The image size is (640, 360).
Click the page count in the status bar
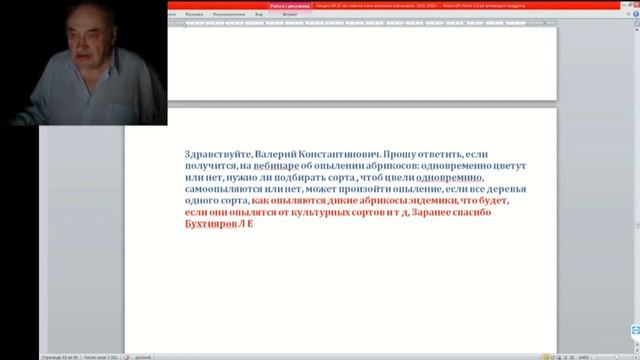pos(60,357)
